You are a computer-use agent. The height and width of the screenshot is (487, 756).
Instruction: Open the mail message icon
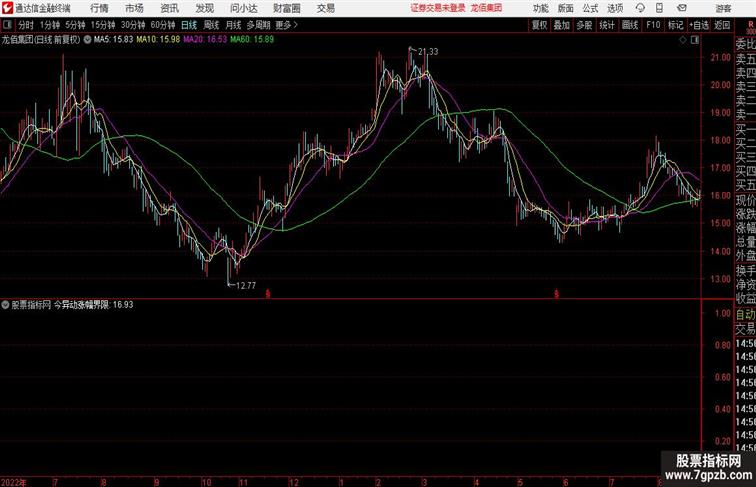coord(682,8)
